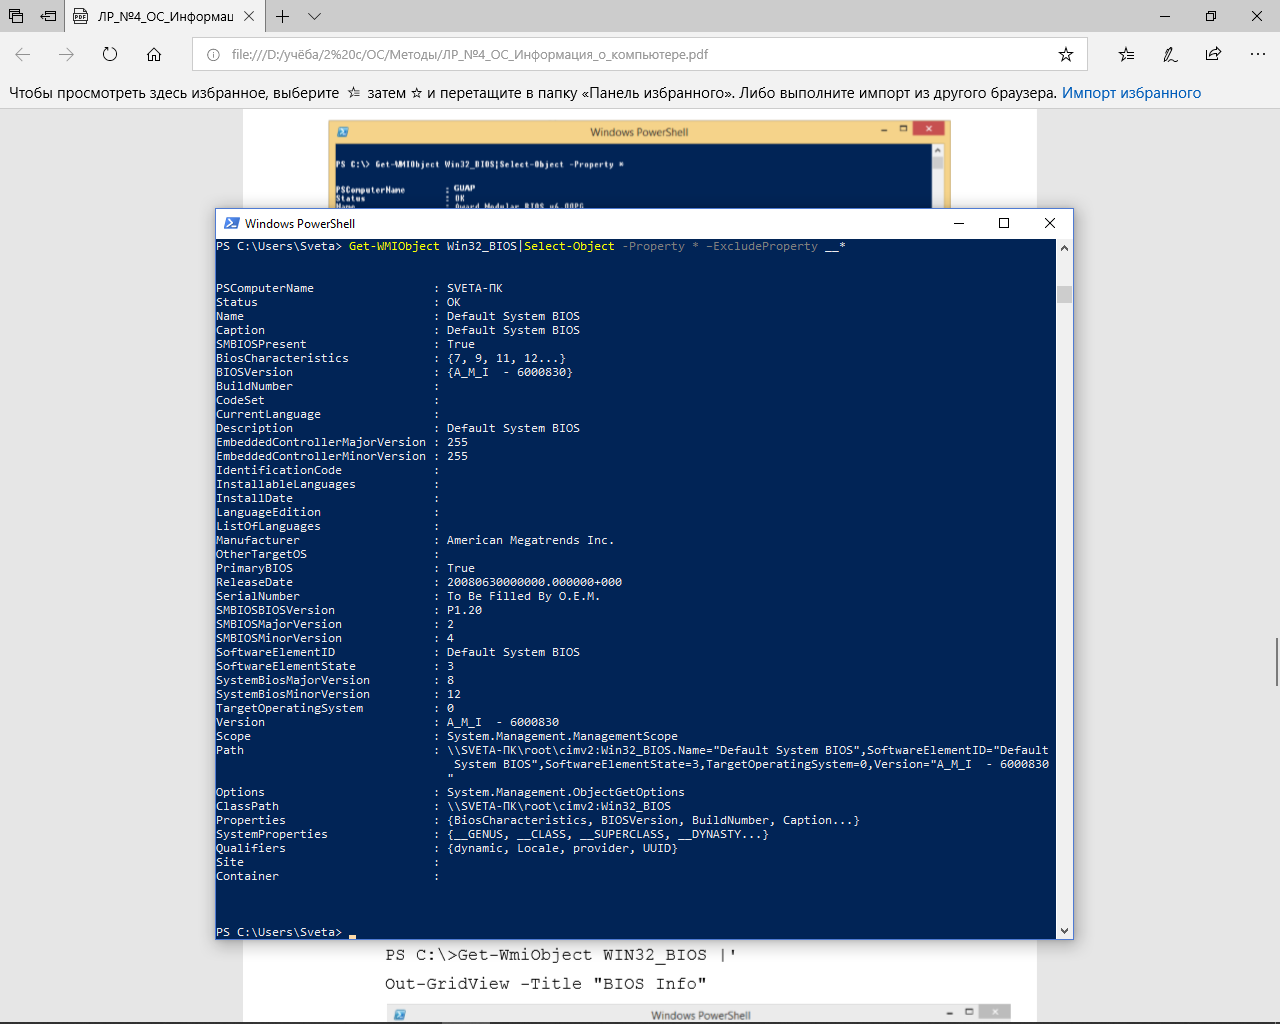Click the TargetOperatingSystem property name

pyautogui.click(x=289, y=708)
